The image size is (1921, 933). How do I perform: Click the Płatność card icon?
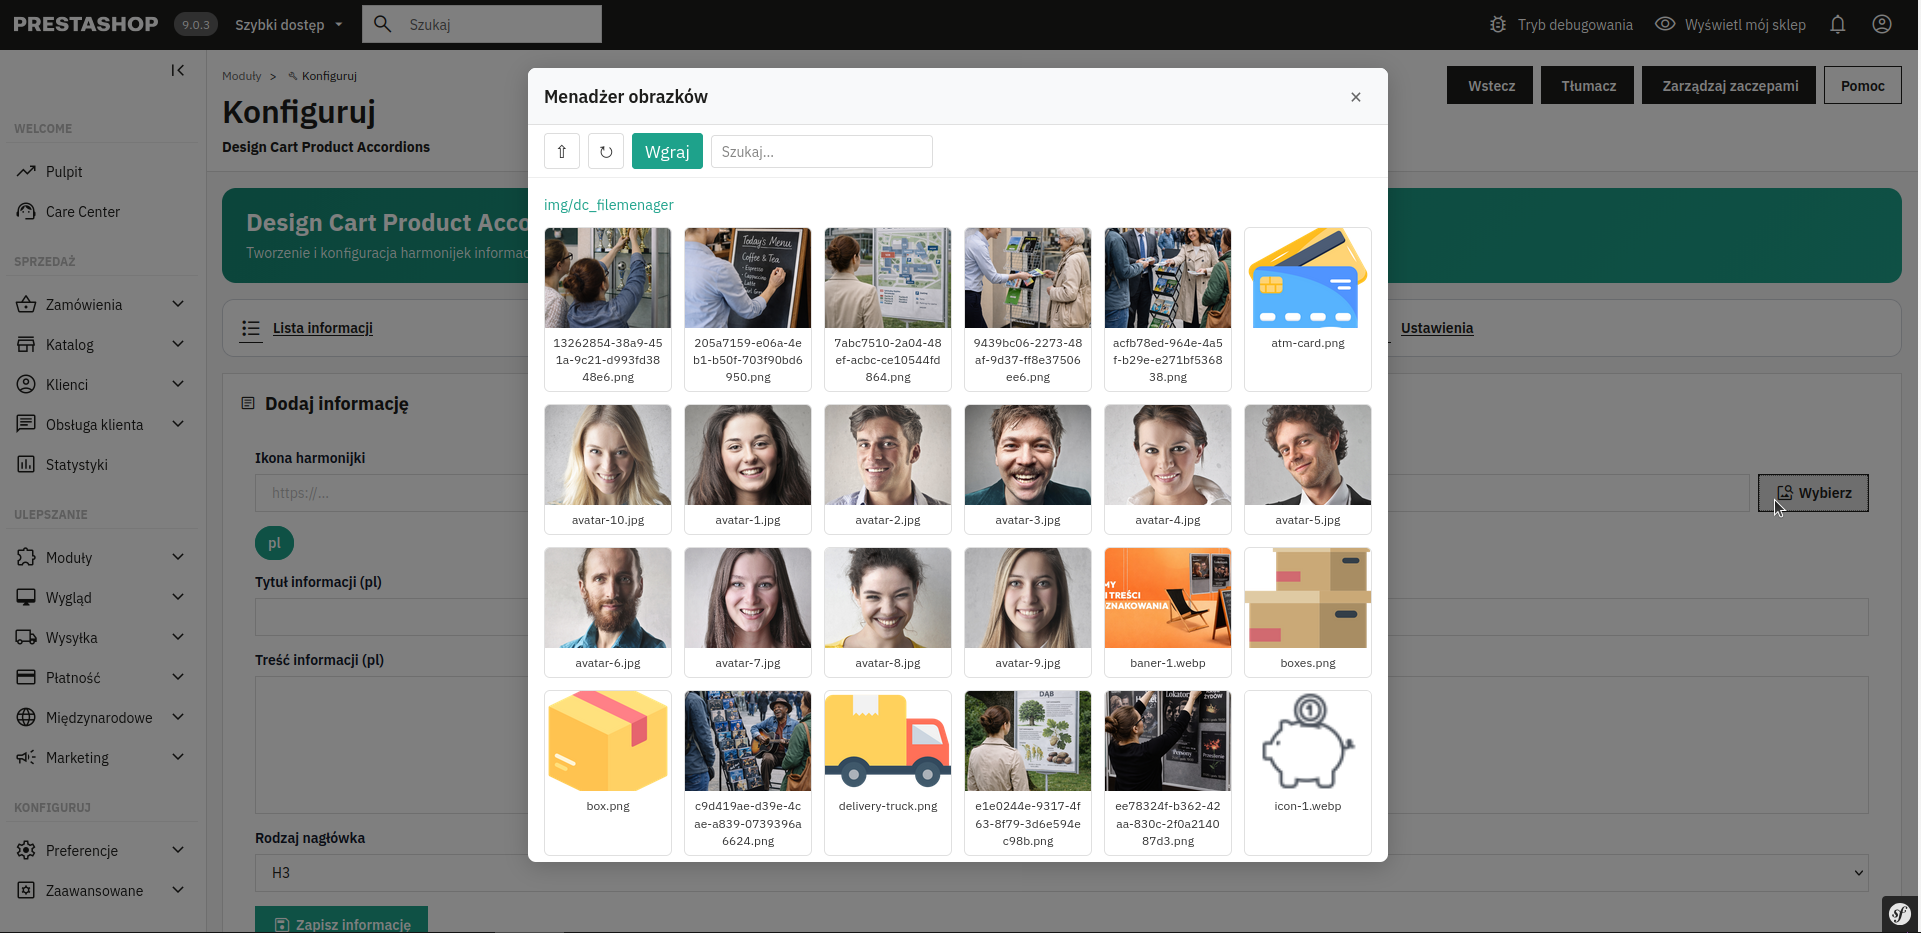[x=26, y=678]
